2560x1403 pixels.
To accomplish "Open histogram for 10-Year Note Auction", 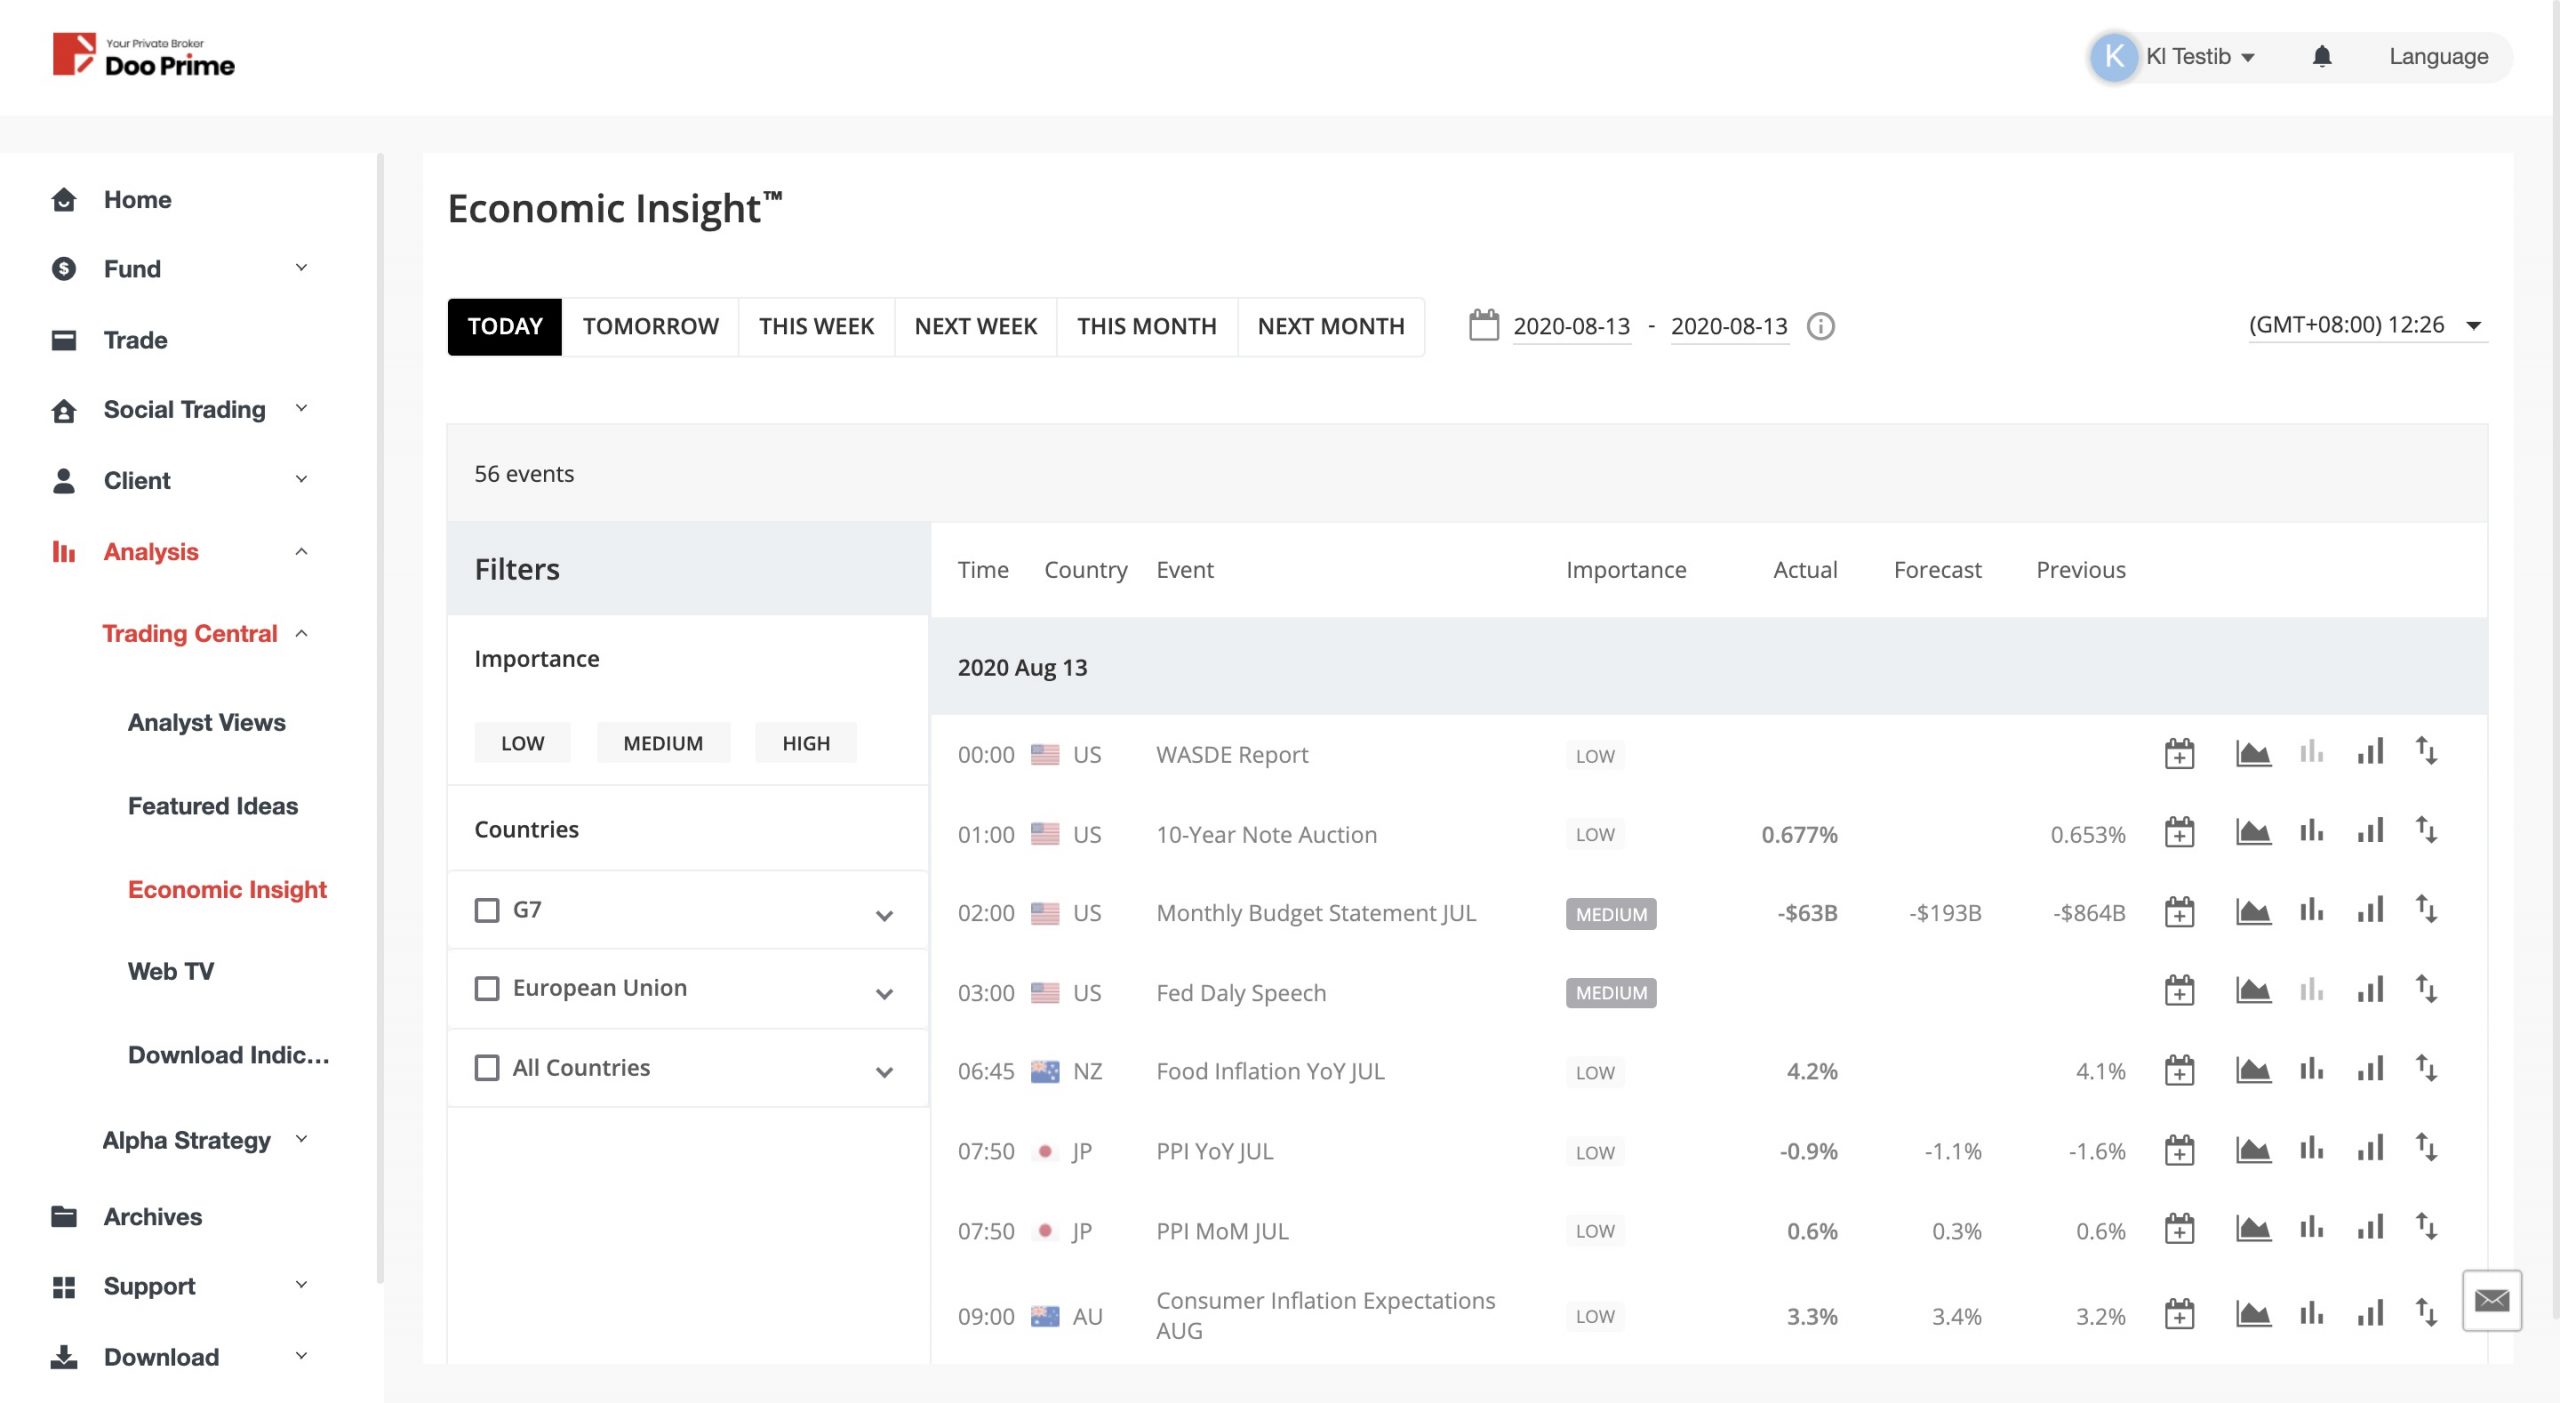I will pos(2311,831).
